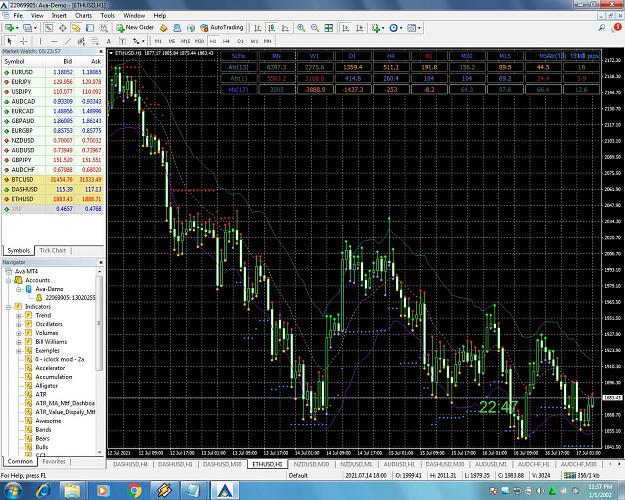The width and height of the screenshot is (625, 500).
Task: Select the Vertical Line drawing tool
Action: click(40, 41)
